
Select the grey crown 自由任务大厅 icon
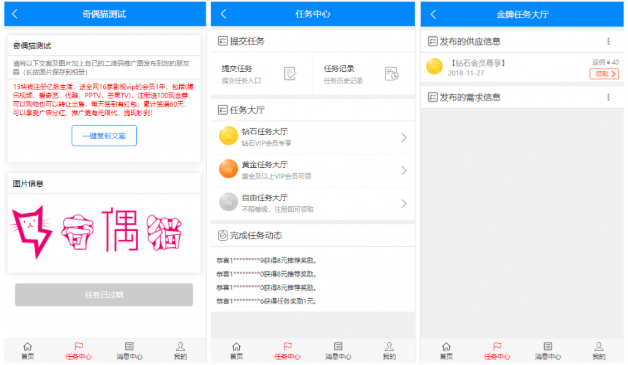(x=228, y=202)
